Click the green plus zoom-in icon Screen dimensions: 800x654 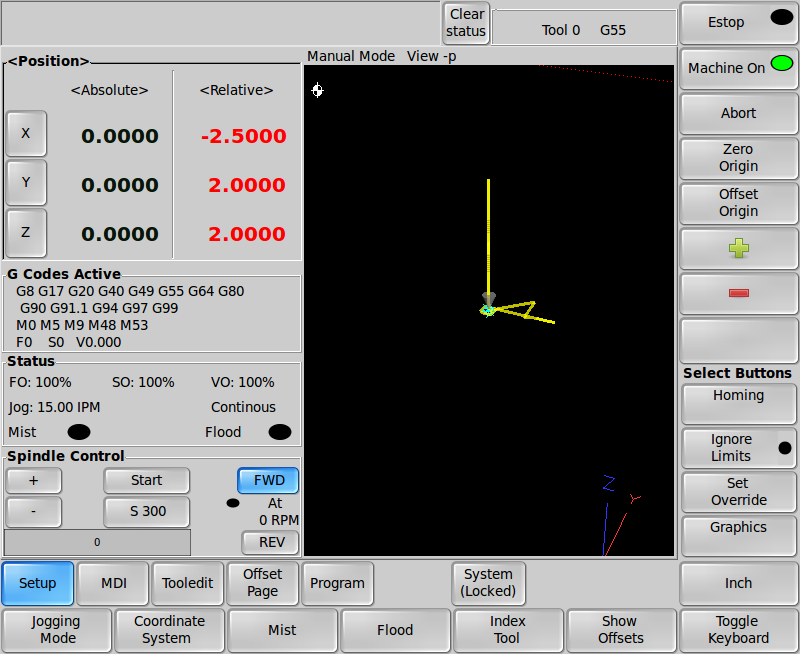pyautogui.click(x=738, y=248)
